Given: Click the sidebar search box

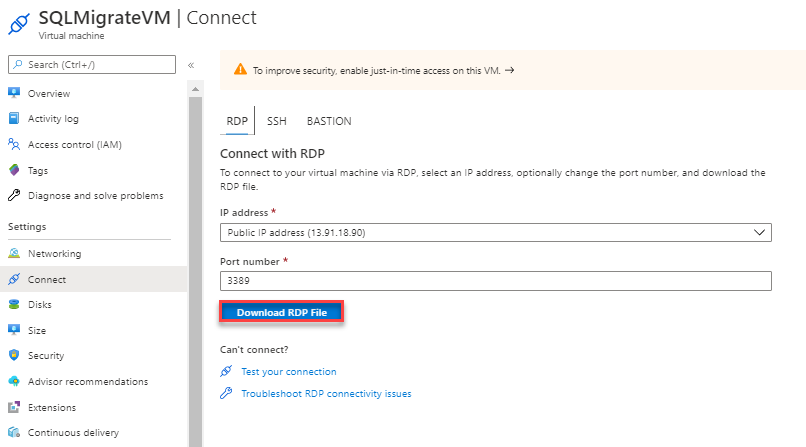Looking at the screenshot, I should click(91, 65).
